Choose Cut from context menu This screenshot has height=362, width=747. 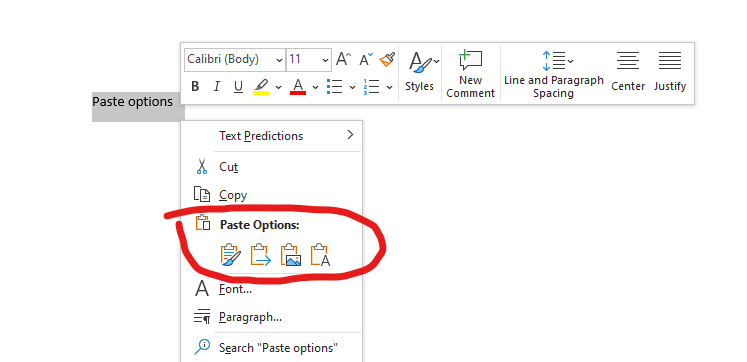pyautogui.click(x=272, y=167)
